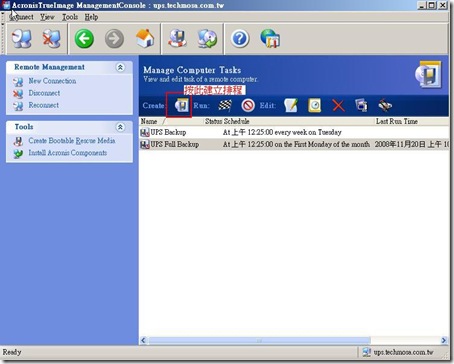
Task: Click the Create Bootable Rescue Media toolbar icon
Action: 177,39
